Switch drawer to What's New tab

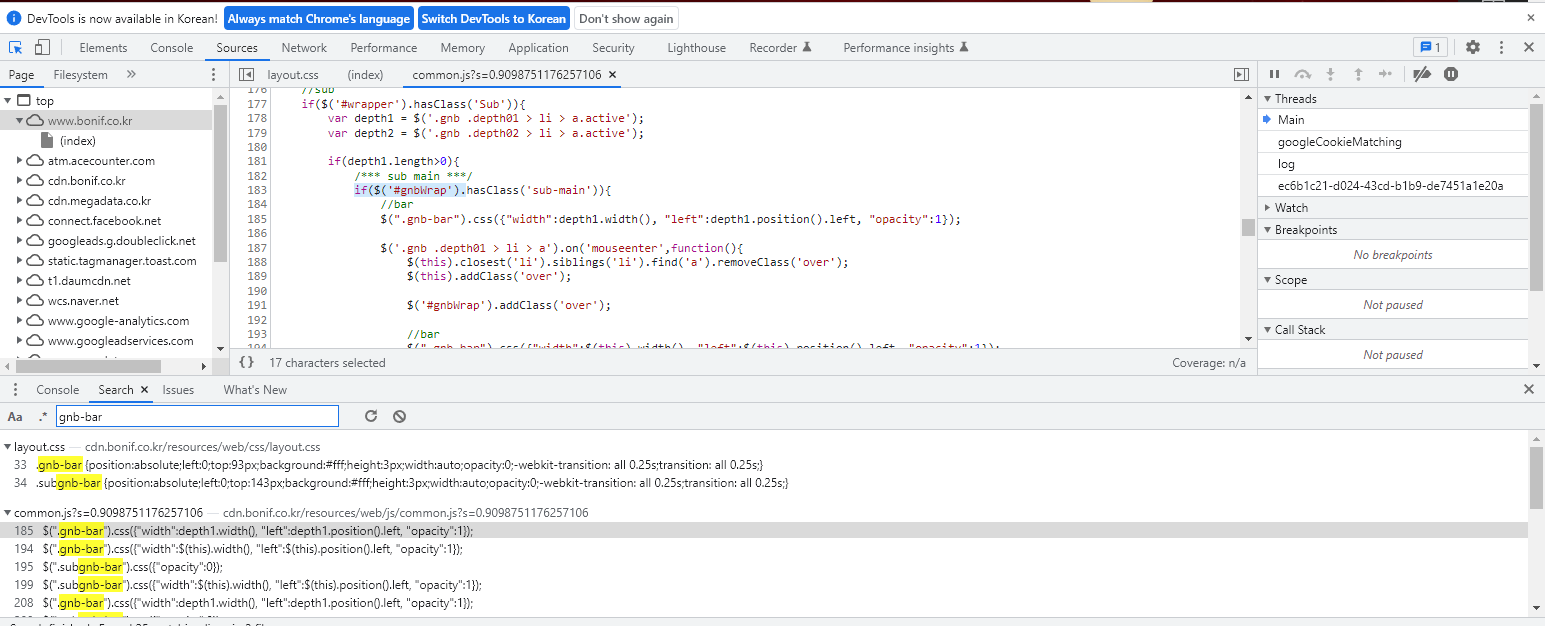click(x=255, y=390)
